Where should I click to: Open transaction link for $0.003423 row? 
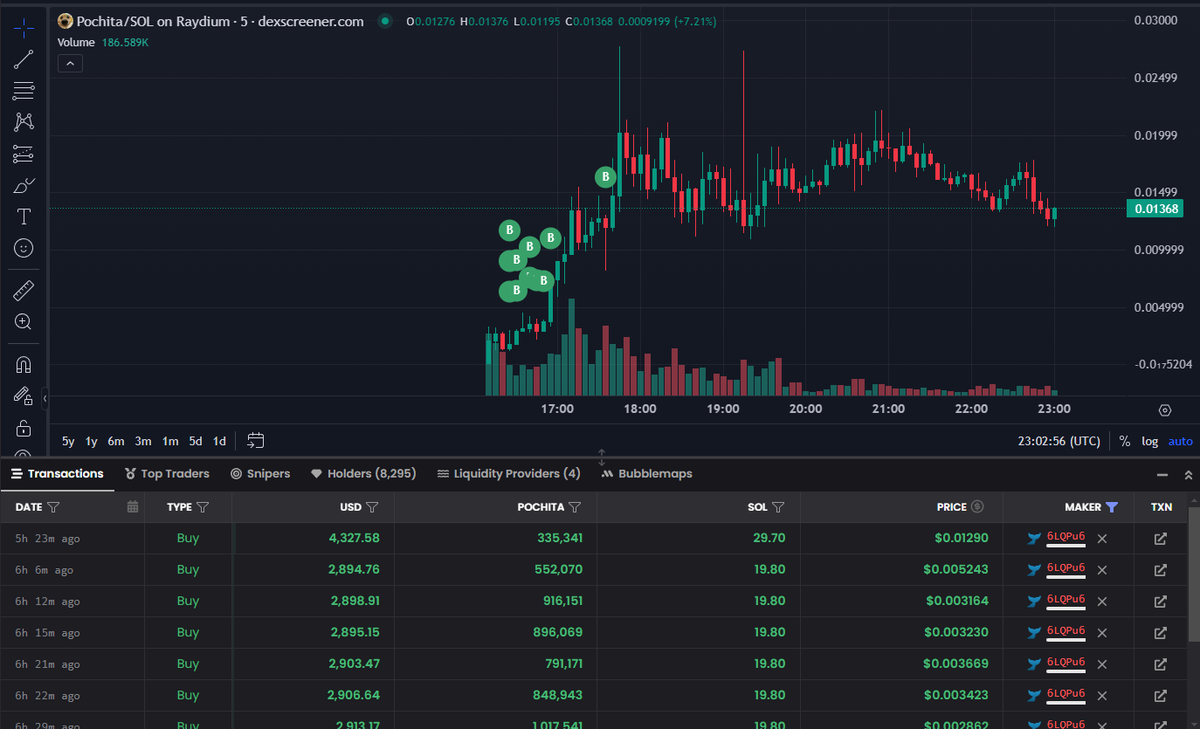[1161, 695]
